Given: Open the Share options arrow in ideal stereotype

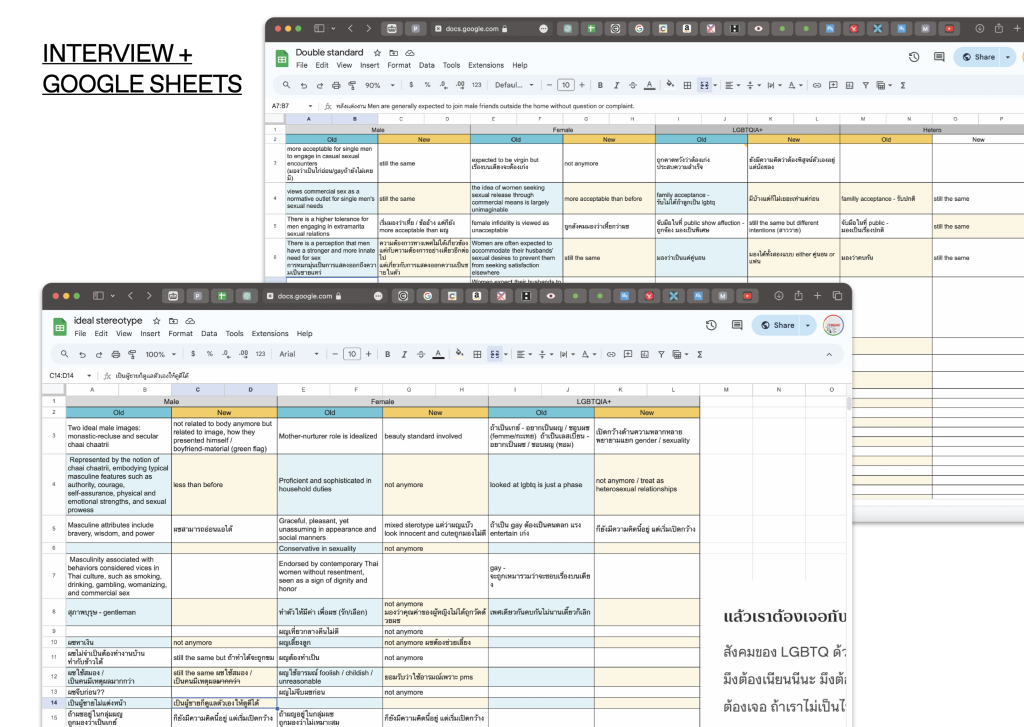Looking at the screenshot, I should (808, 325).
